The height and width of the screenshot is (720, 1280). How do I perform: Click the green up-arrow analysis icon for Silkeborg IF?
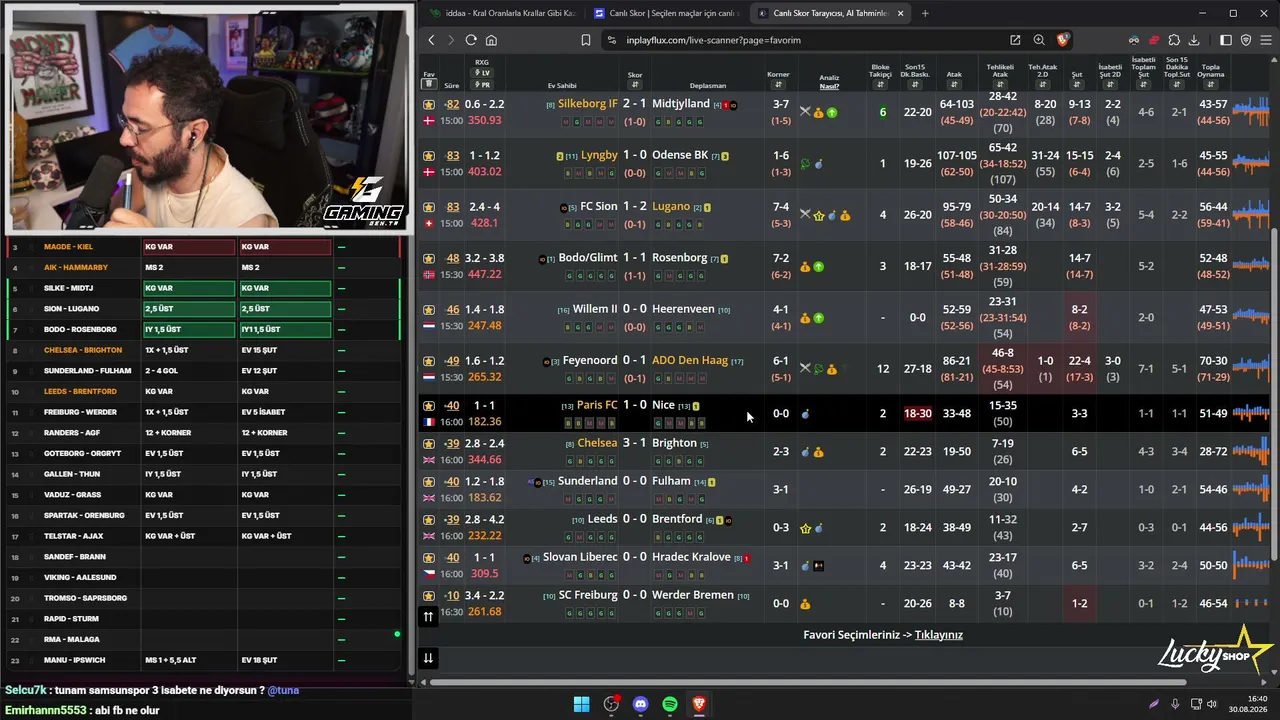tap(832, 113)
